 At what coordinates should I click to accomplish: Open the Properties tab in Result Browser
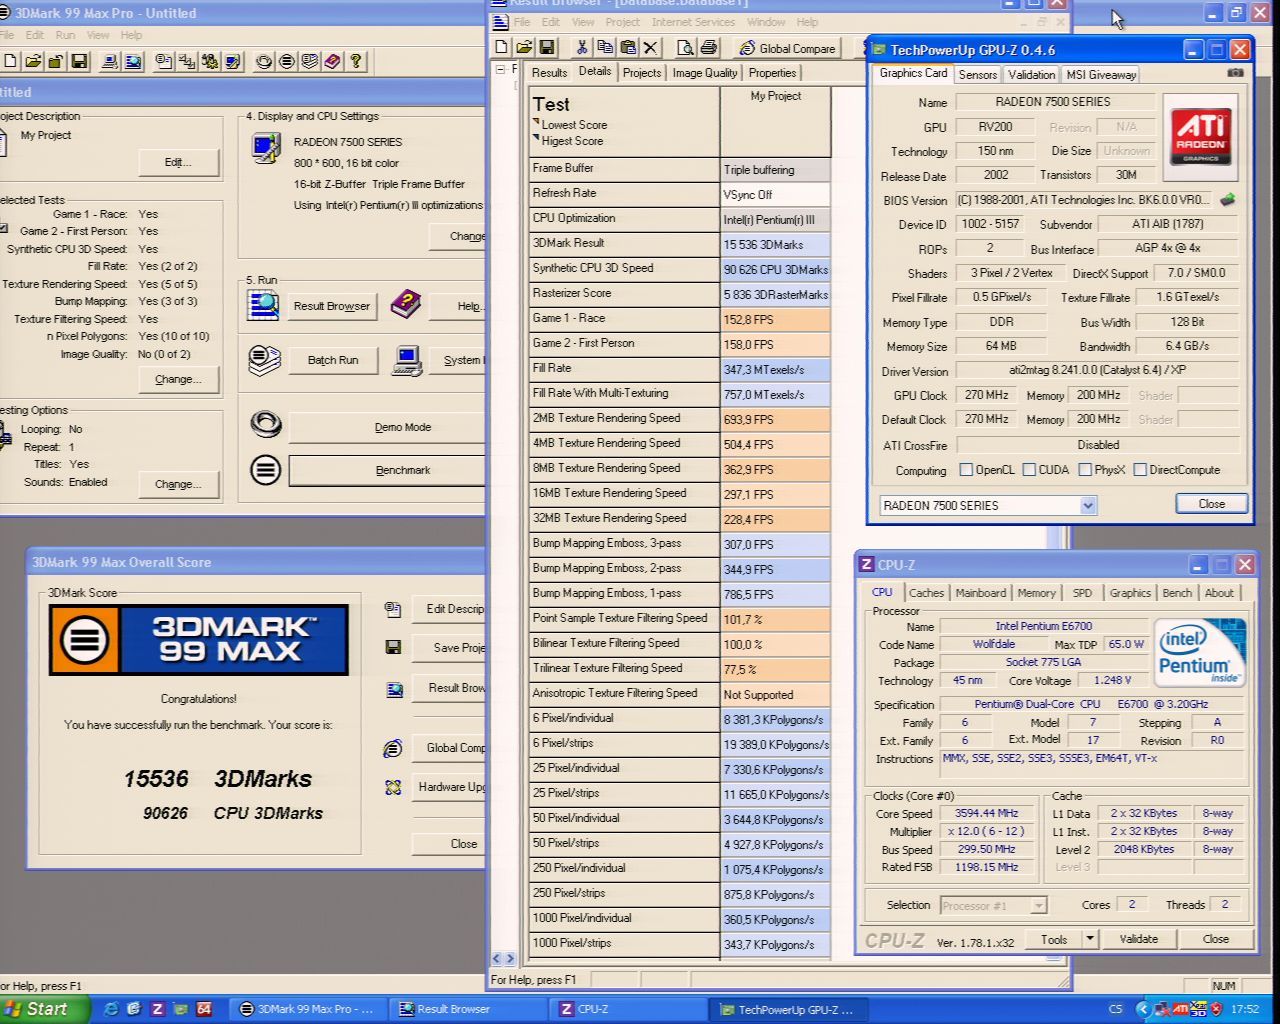click(x=772, y=72)
